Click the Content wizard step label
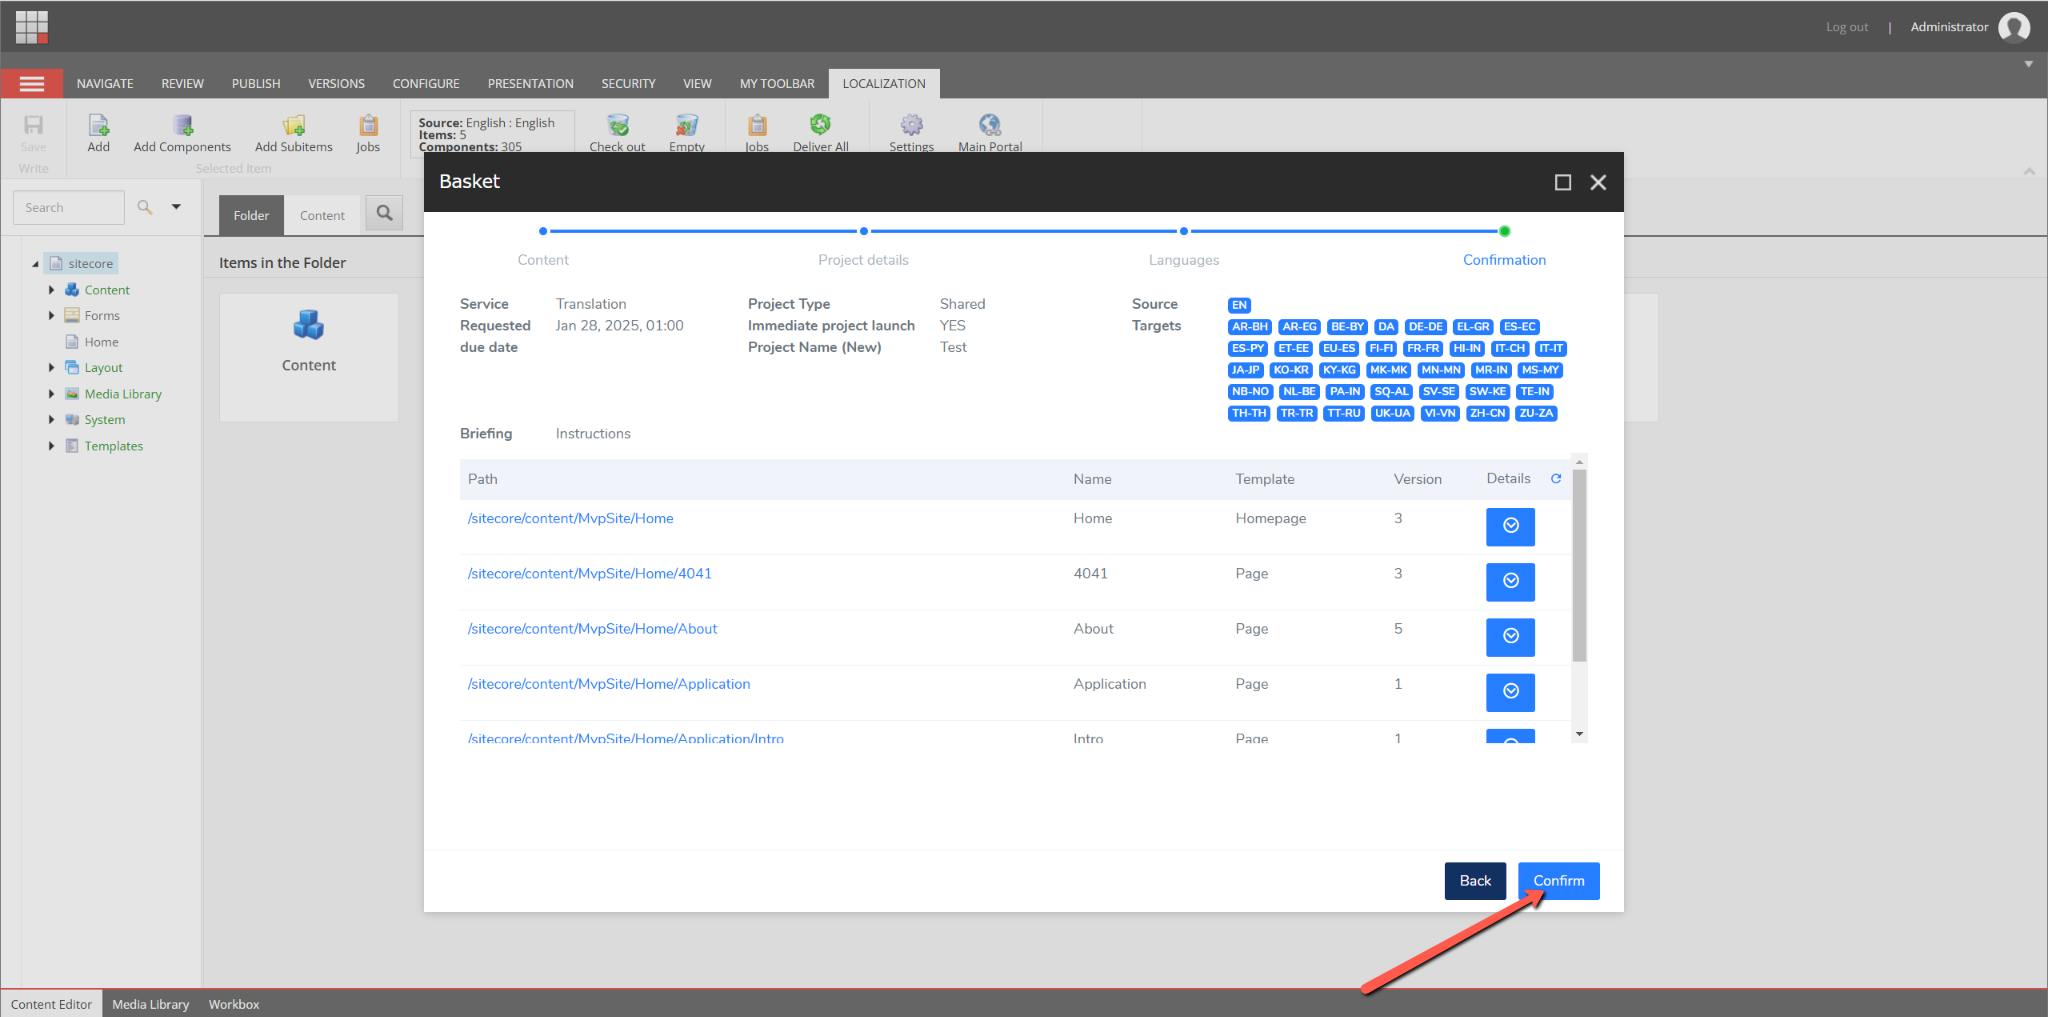 point(543,260)
